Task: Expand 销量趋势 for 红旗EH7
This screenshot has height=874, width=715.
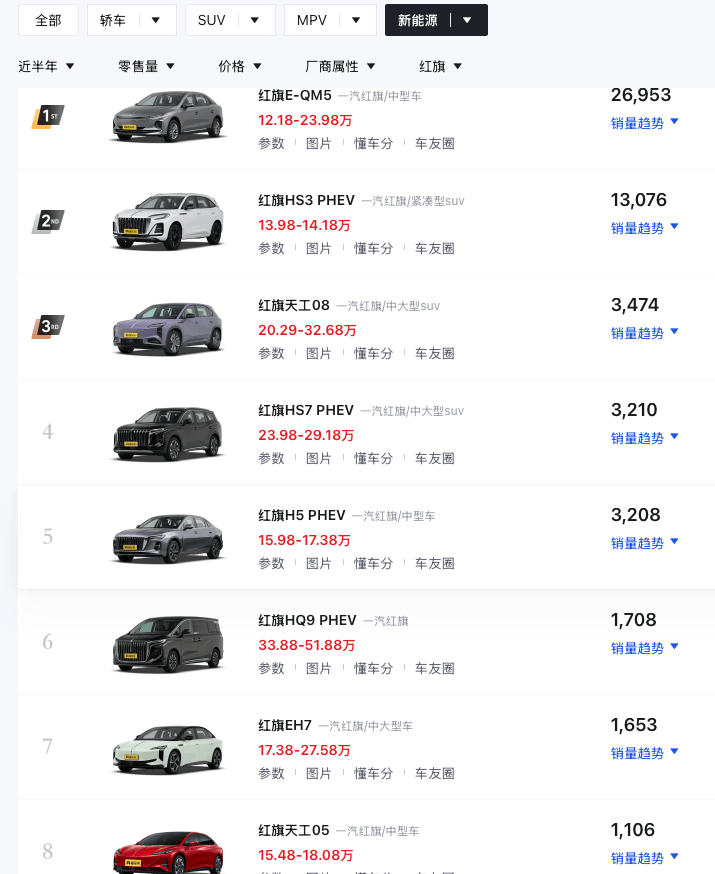Action: pos(645,753)
